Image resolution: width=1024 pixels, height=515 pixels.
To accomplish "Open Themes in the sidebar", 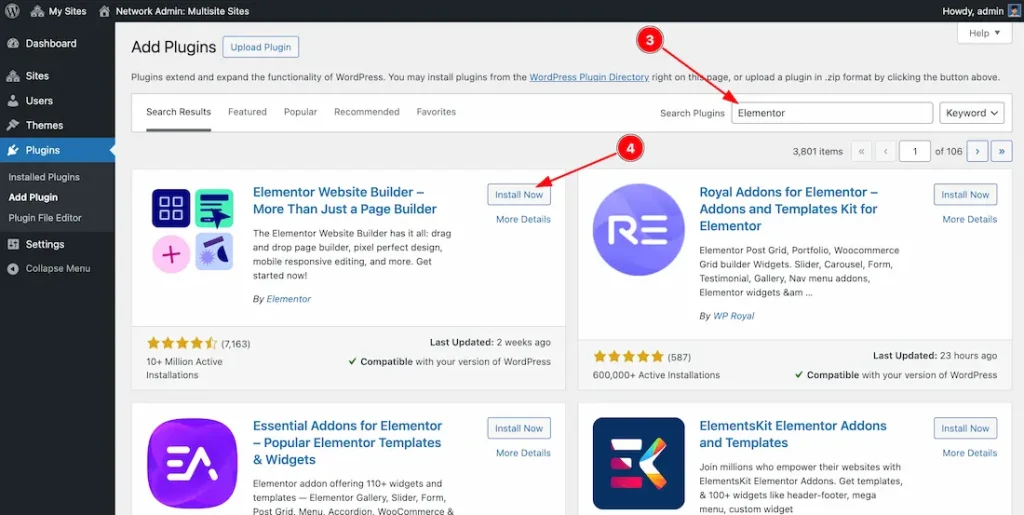I will [44, 125].
